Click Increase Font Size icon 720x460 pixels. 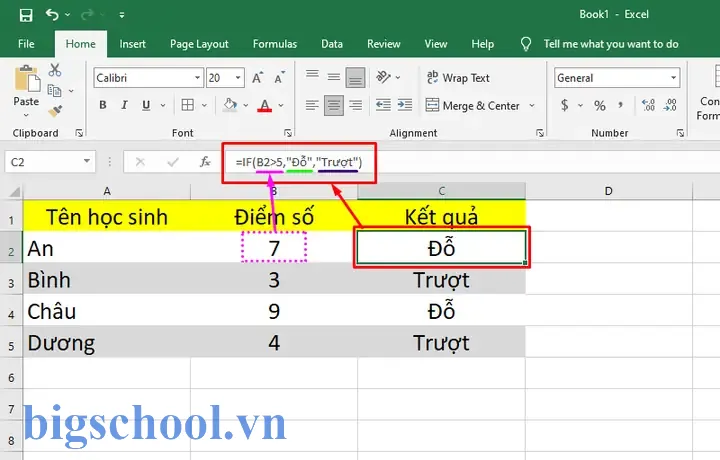[258, 78]
